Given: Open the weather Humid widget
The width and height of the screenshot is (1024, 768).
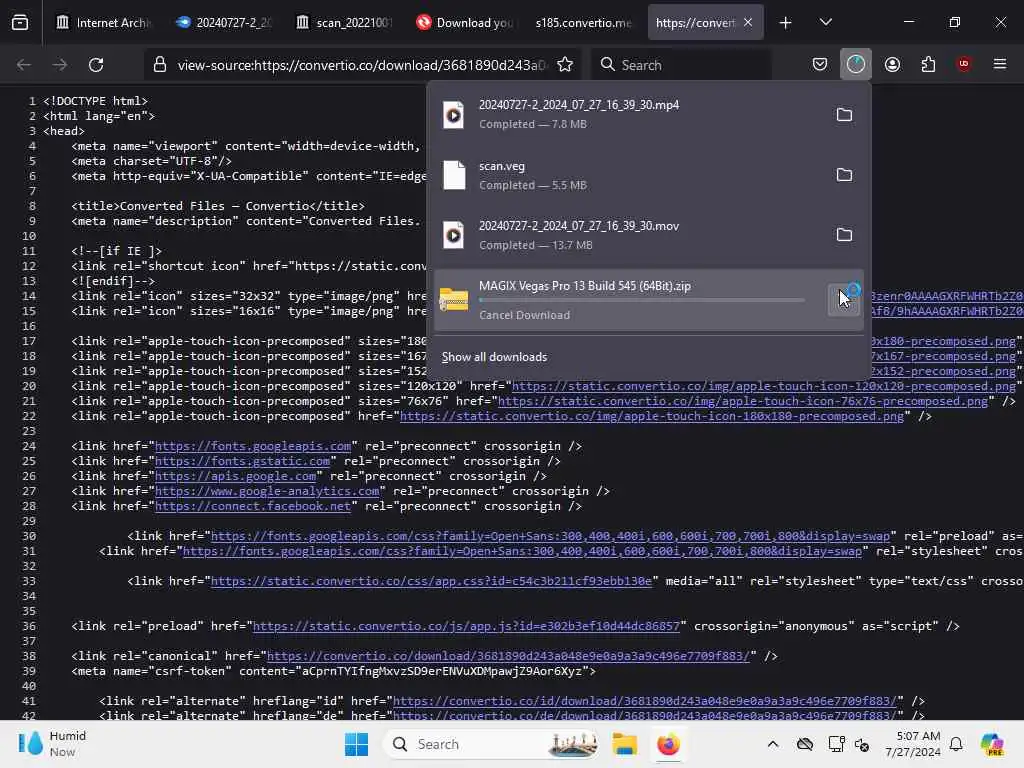Looking at the screenshot, I should coord(52,744).
